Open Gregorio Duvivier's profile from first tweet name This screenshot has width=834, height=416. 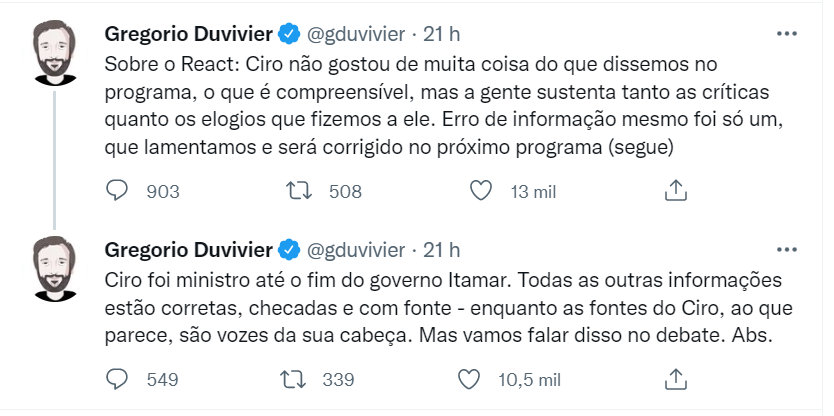189,34
